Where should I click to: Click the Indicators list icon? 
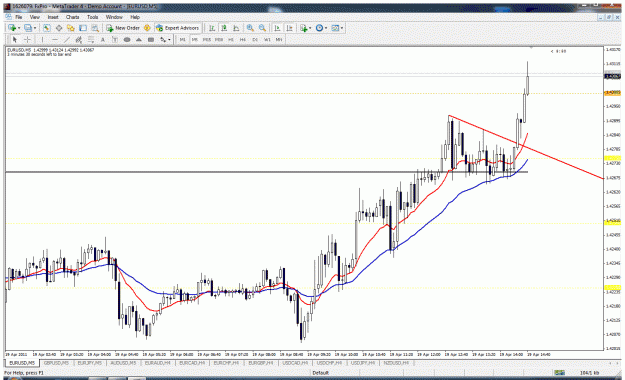(x=304, y=28)
